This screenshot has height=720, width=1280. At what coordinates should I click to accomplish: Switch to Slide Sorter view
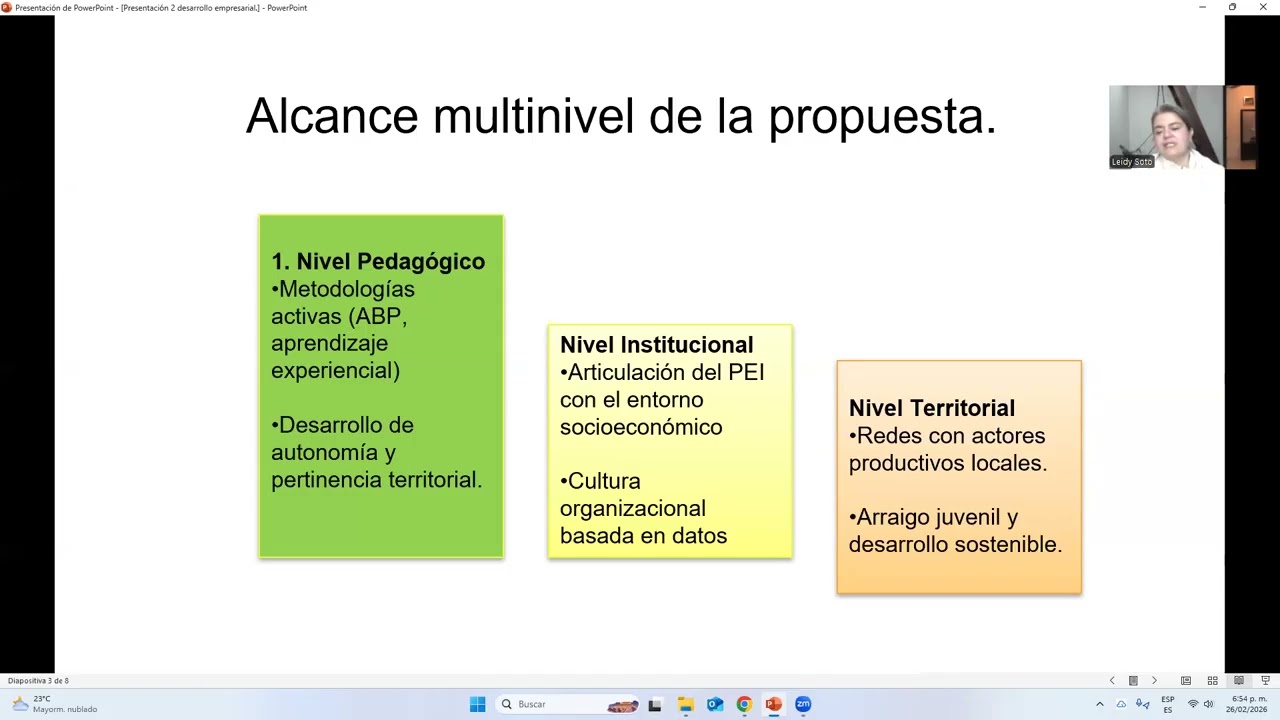point(1212,680)
